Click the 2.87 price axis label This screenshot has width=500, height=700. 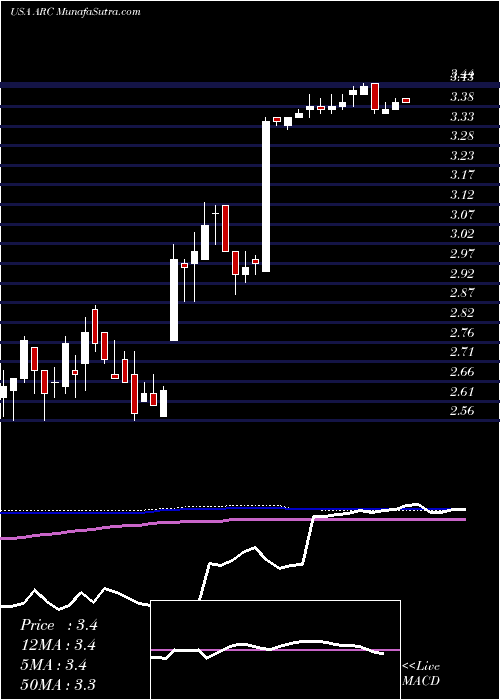pos(462,292)
